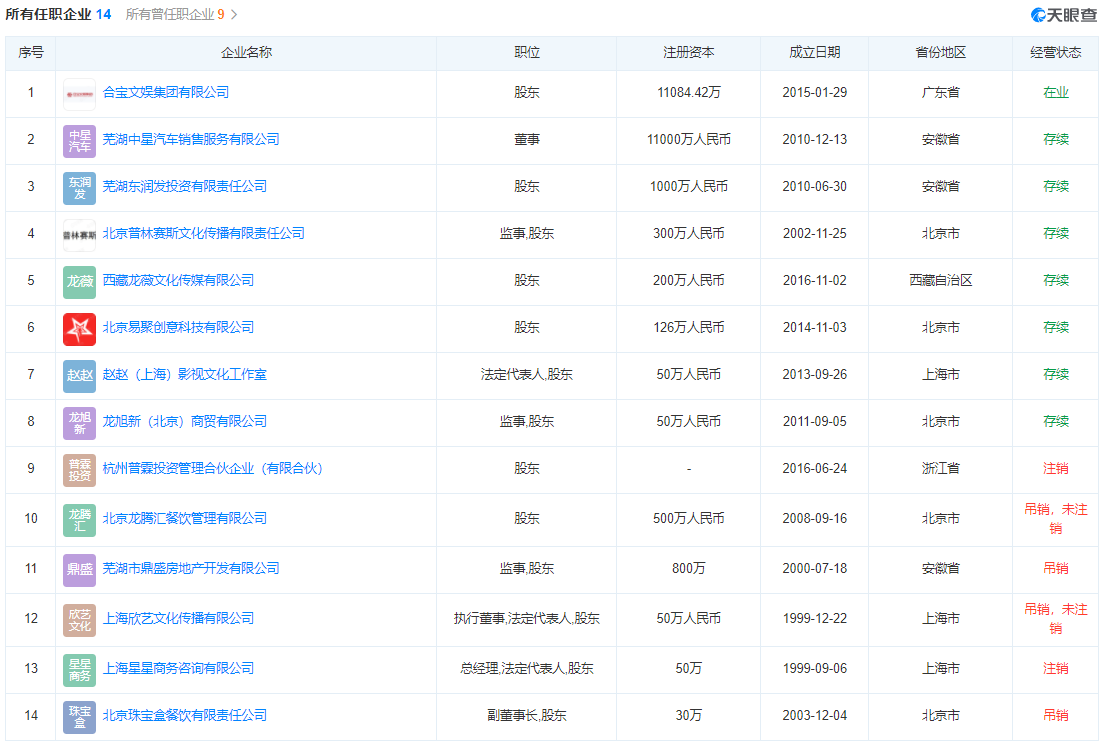Click the 董事 position cell
The height and width of the screenshot is (746, 1103).
coord(527,139)
